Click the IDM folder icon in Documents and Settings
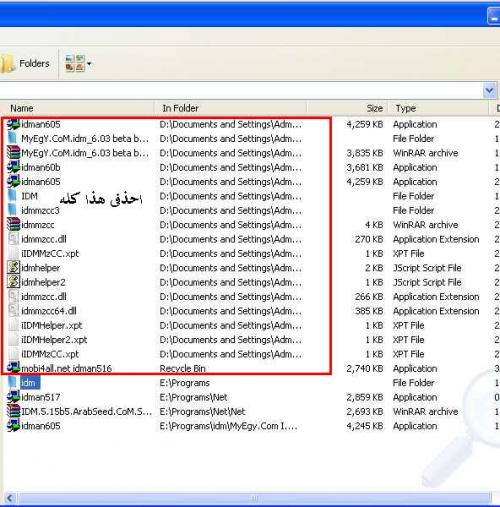Screen dimensions: 500x507 pos(13,196)
